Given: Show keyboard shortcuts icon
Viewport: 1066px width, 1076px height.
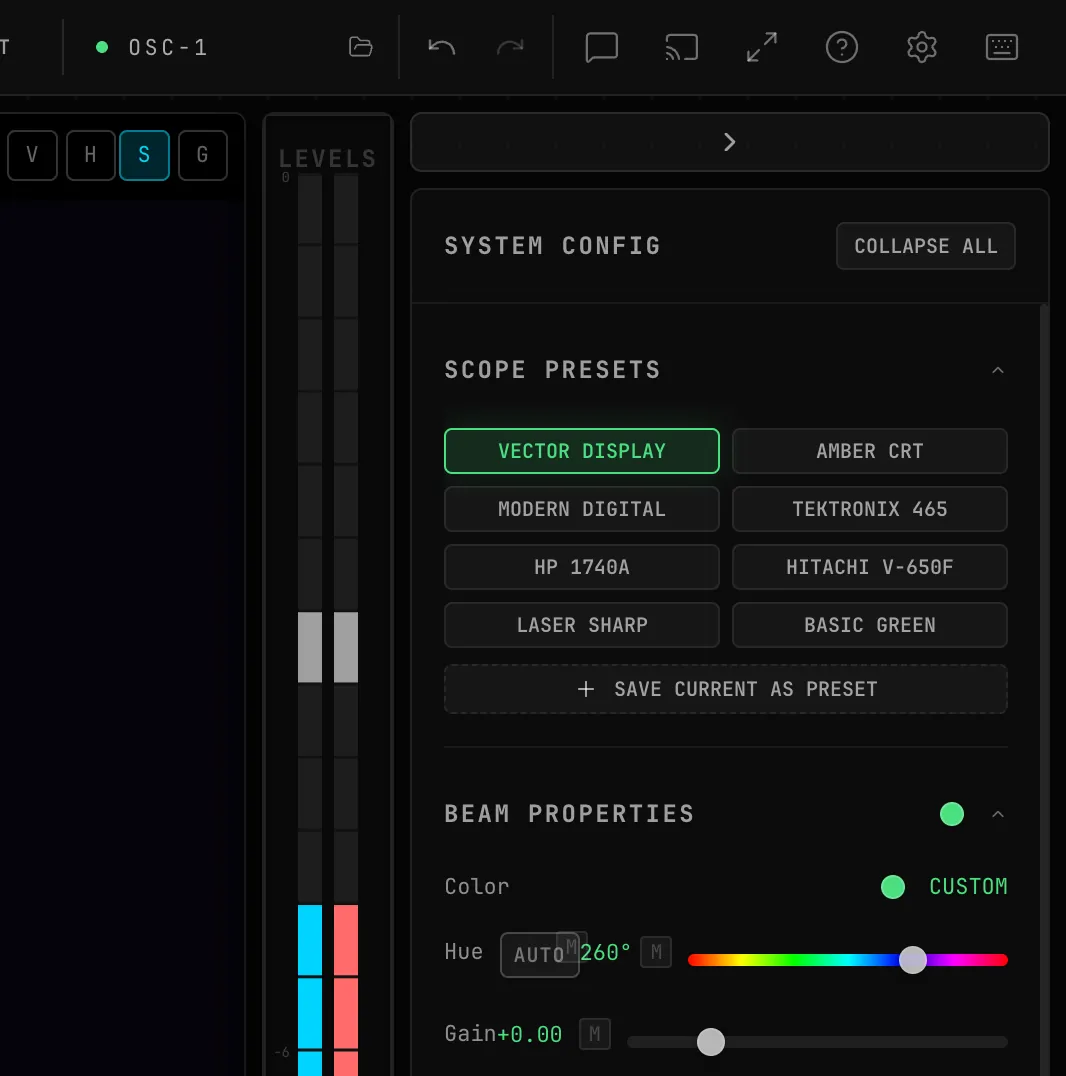Looking at the screenshot, I should click(1001, 47).
